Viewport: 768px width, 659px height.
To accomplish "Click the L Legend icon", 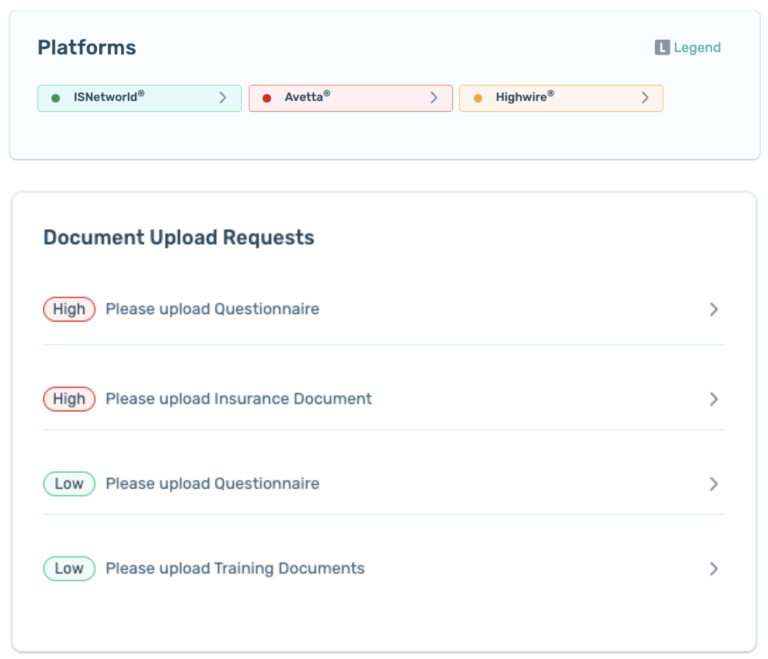I will [x=662, y=47].
